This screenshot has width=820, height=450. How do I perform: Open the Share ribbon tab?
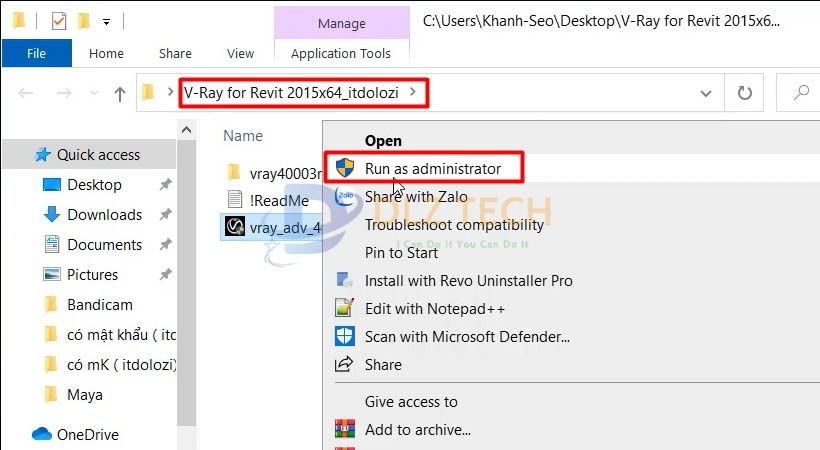175,53
